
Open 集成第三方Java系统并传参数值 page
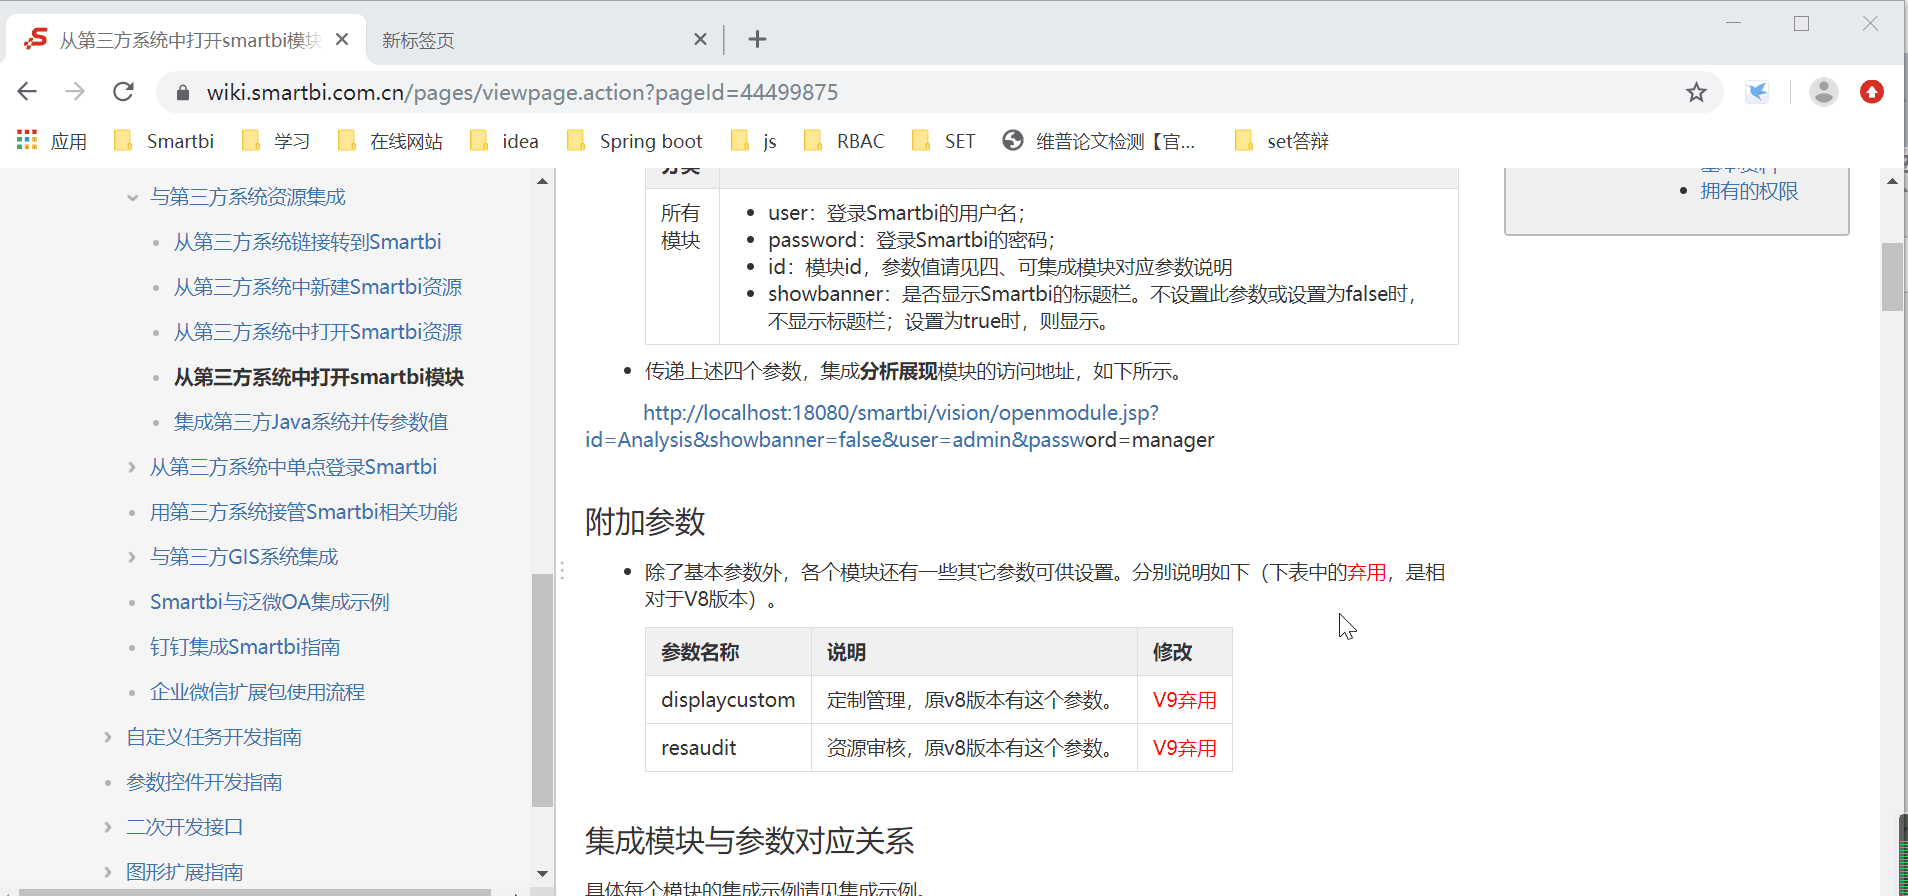pyautogui.click(x=311, y=422)
